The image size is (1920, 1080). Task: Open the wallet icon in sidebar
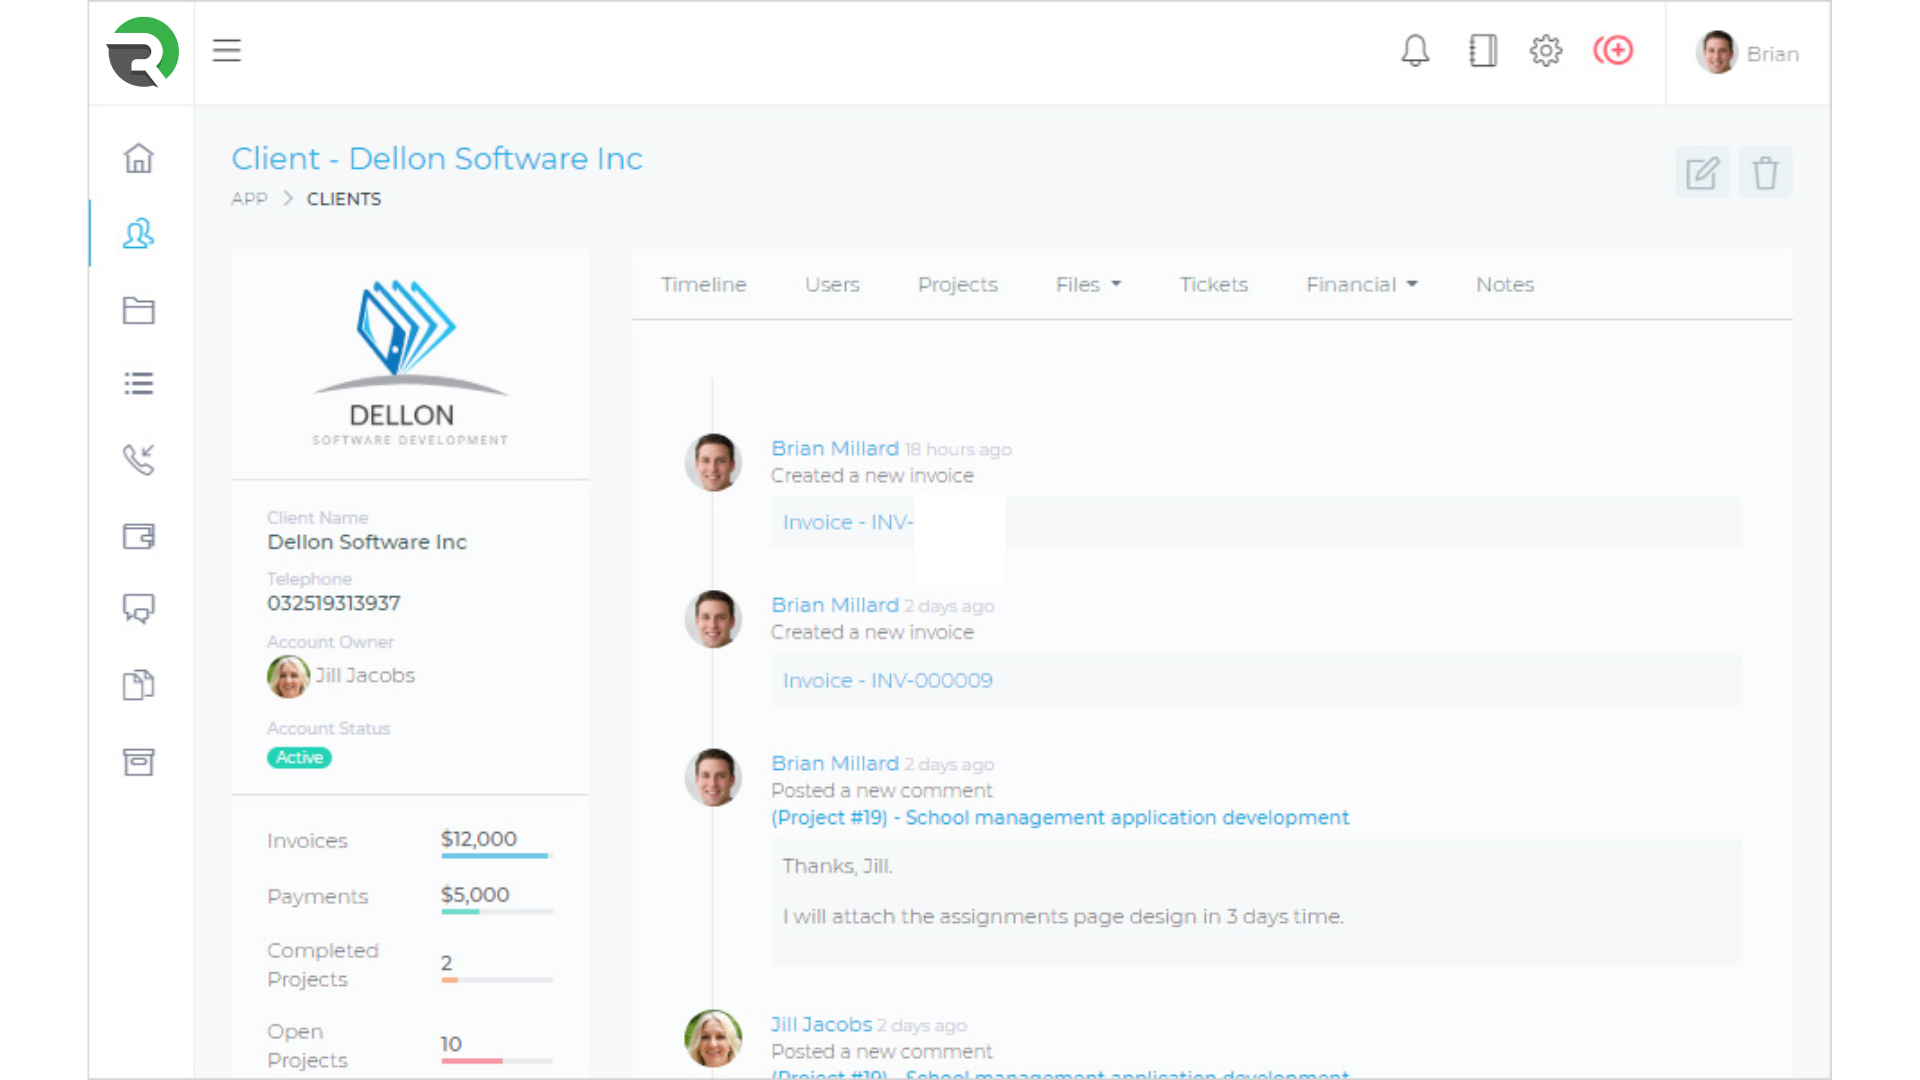click(139, 537)
